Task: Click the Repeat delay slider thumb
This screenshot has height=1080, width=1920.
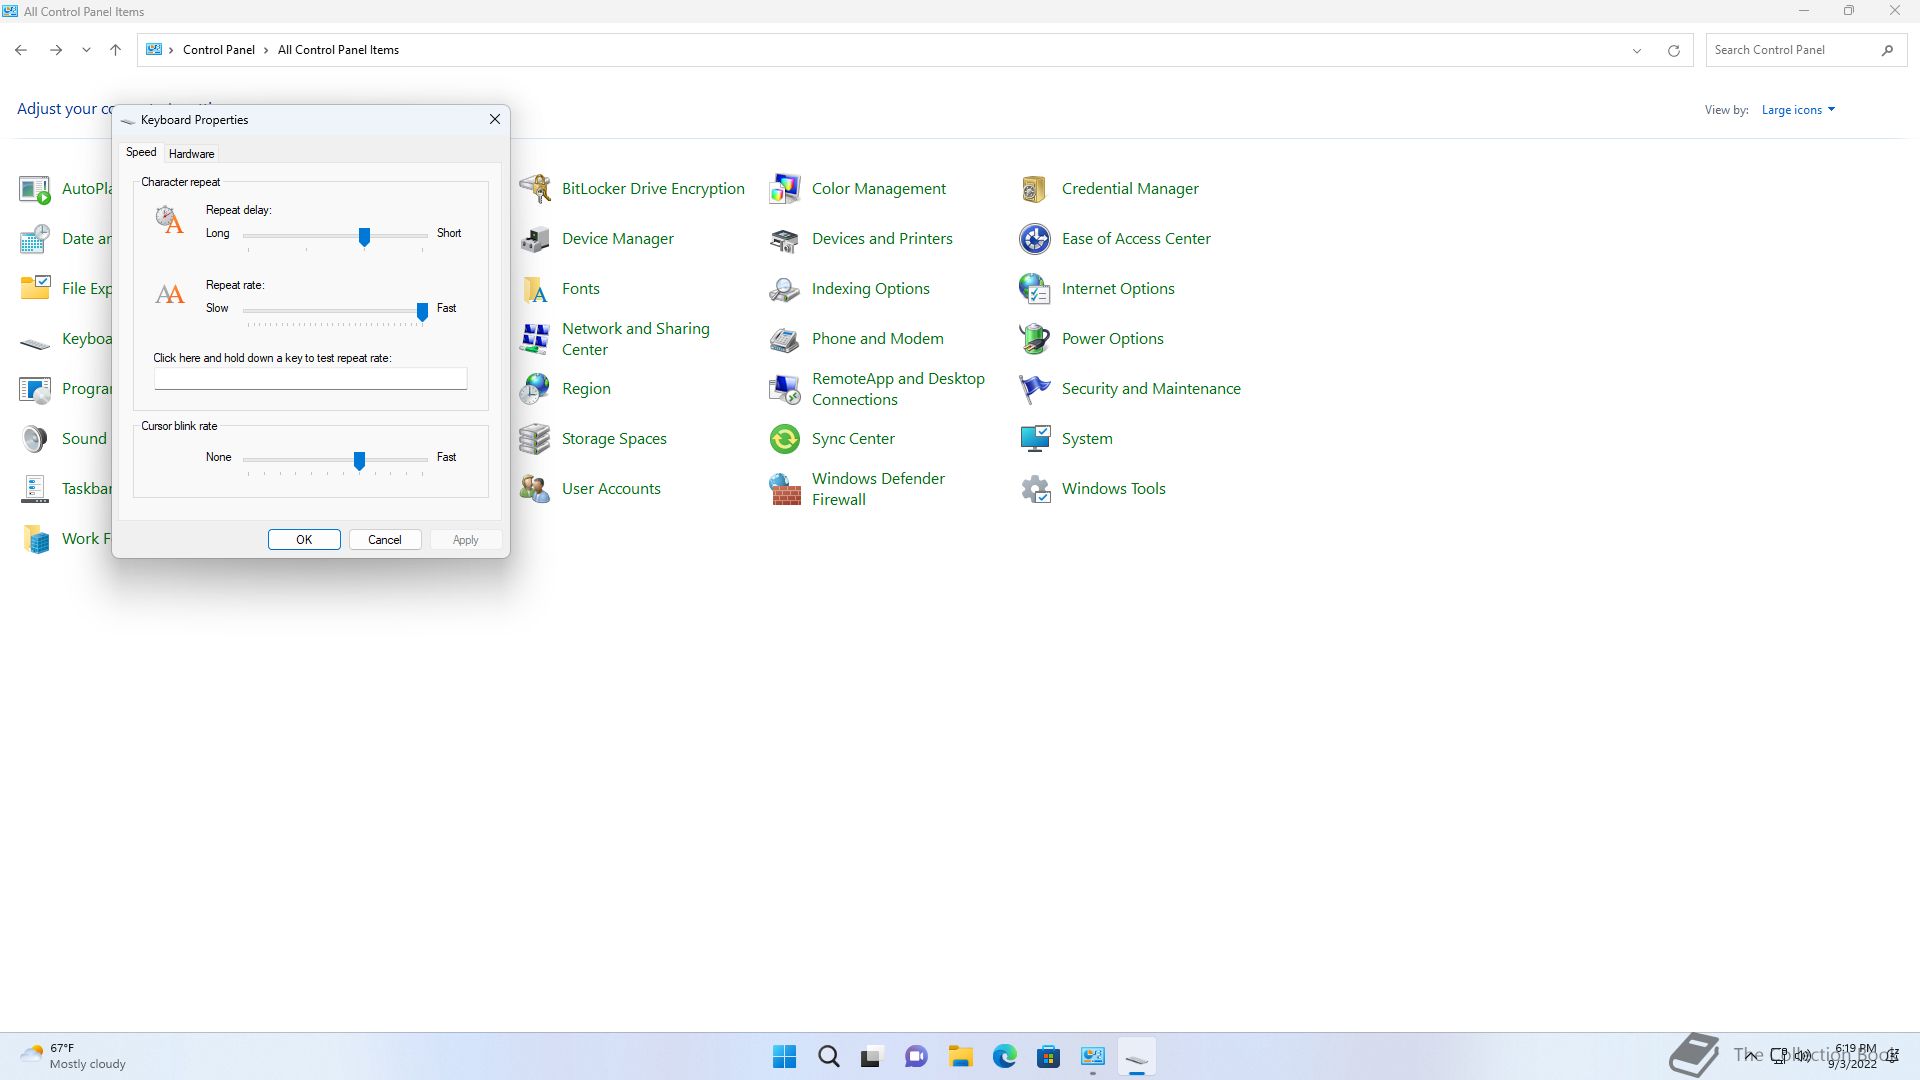Action: (x=364, y=237)
